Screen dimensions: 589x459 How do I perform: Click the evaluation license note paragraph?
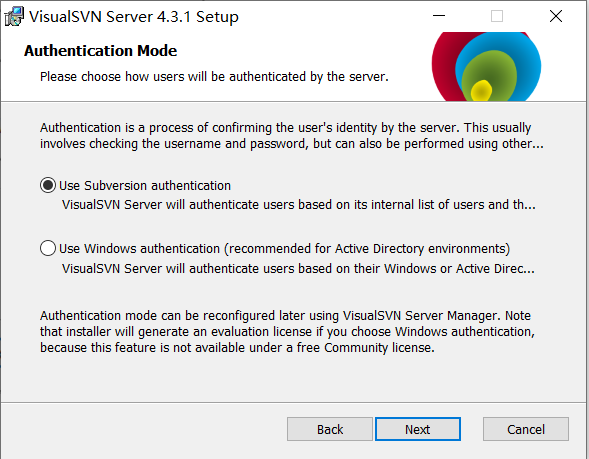[287, 332]
